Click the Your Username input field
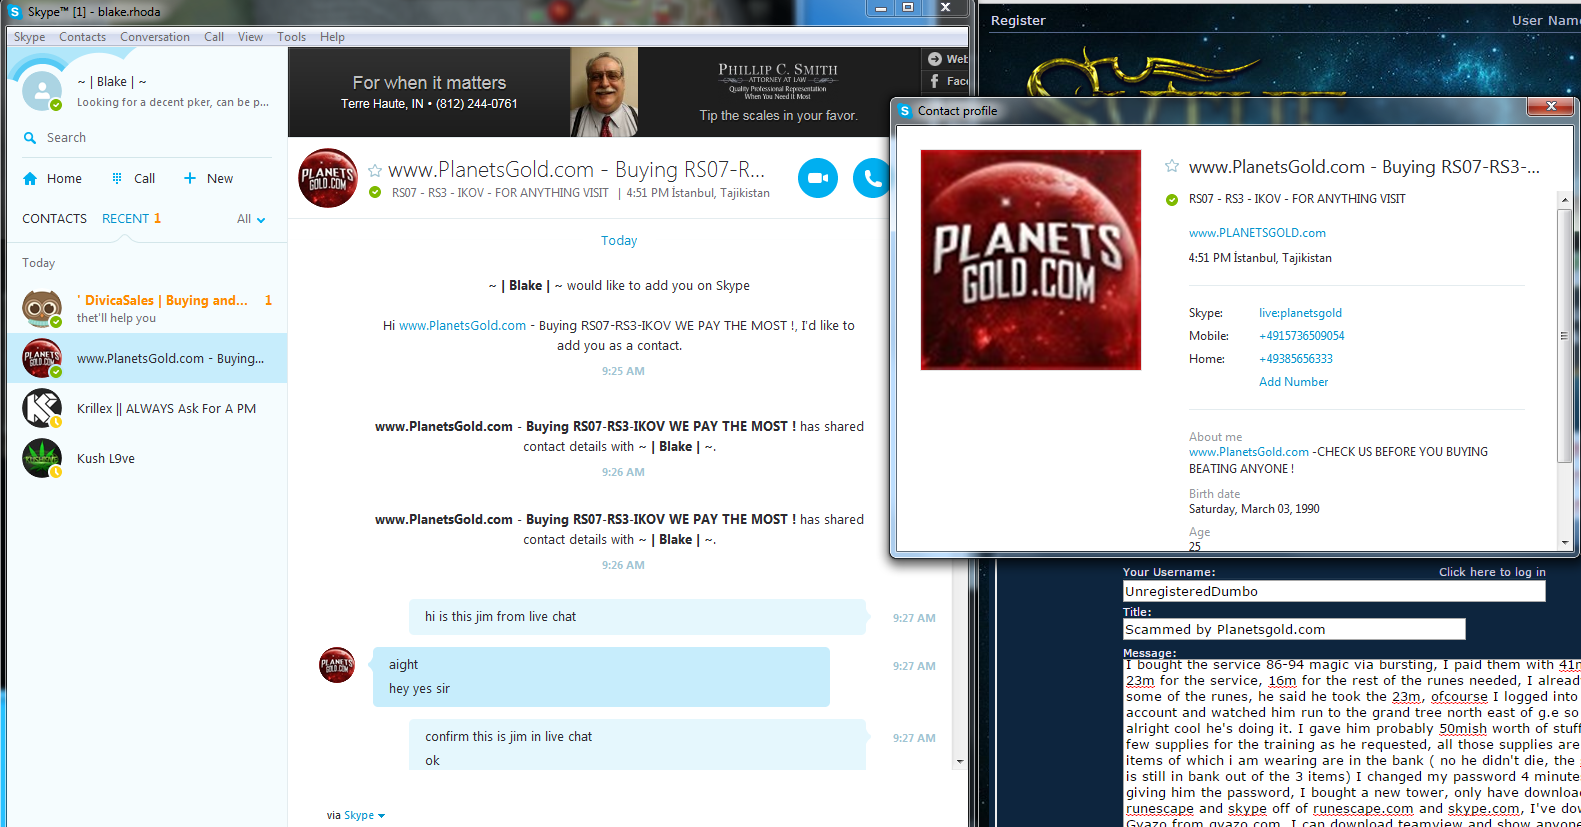Viewport: 1581px width, 827px height. coord(1334,591)
